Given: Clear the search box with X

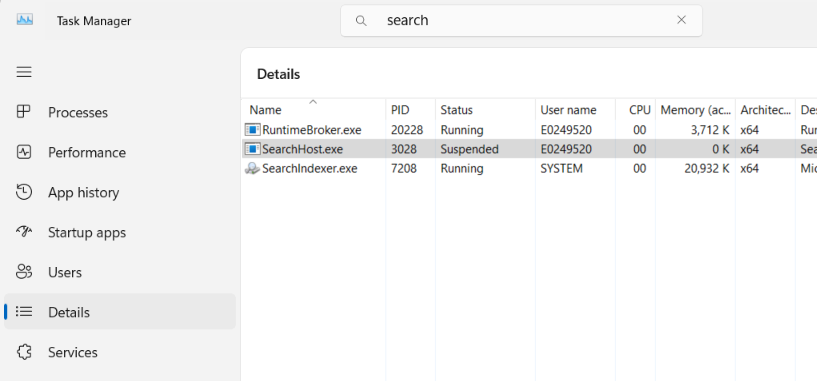Looking at the screenshot, I should click(x=681, y=20).
